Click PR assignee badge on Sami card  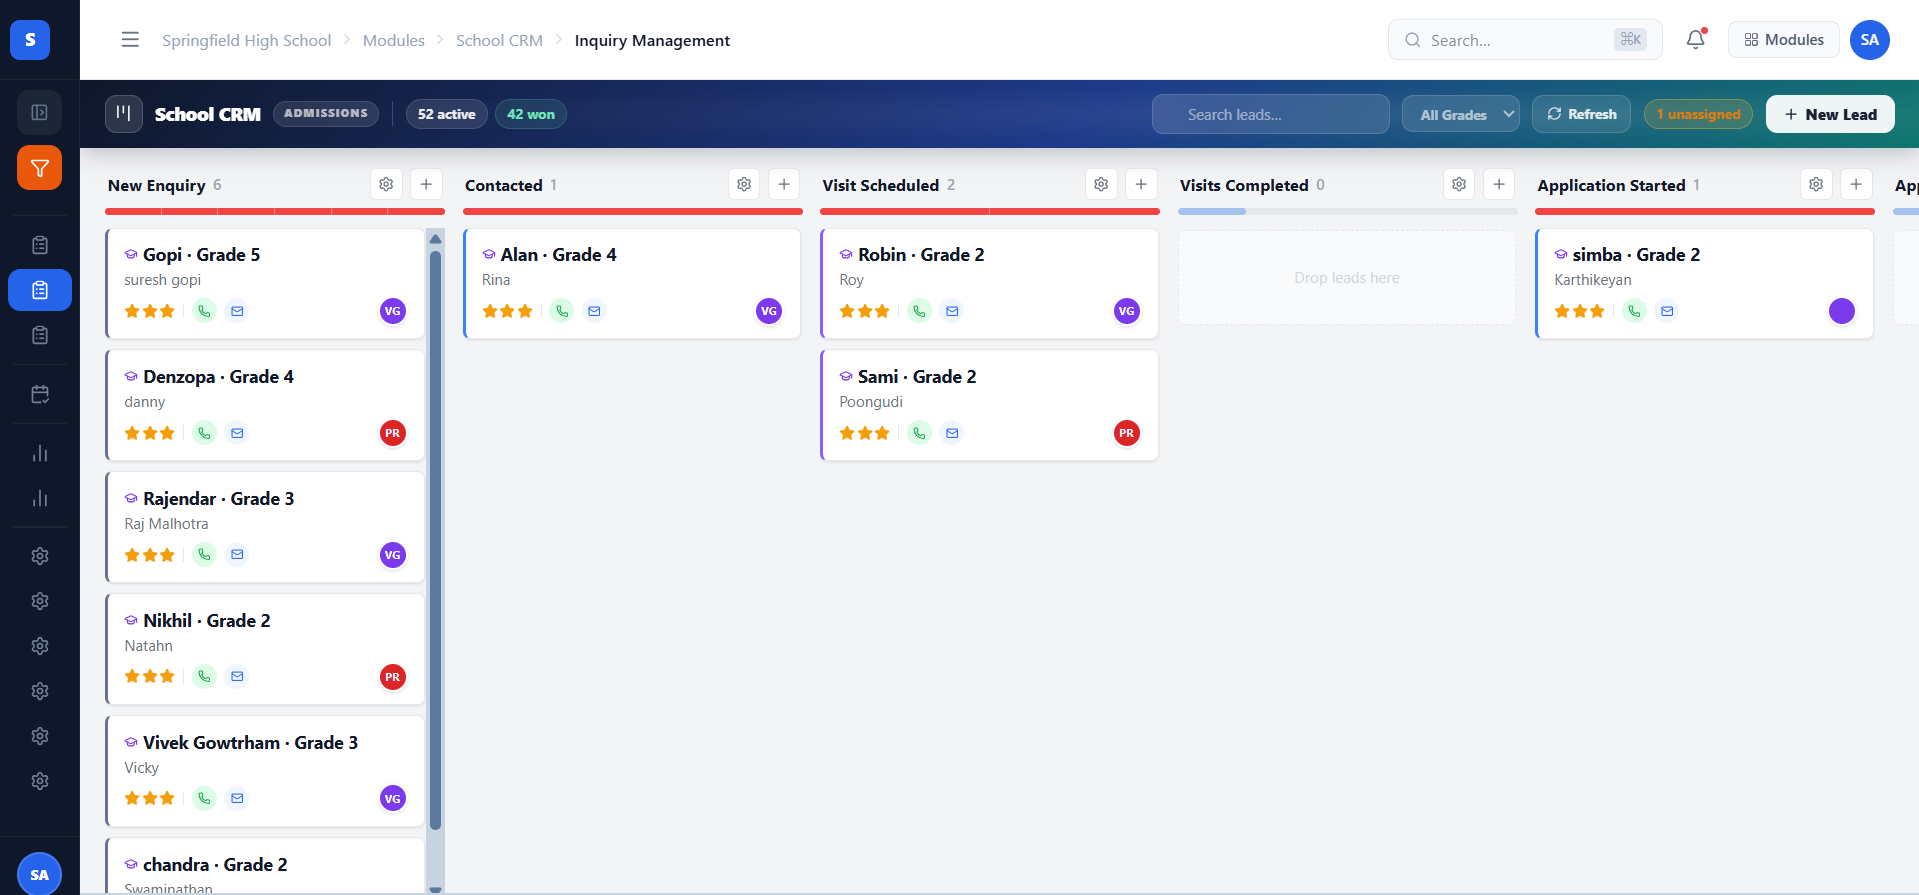(1127, 433)
